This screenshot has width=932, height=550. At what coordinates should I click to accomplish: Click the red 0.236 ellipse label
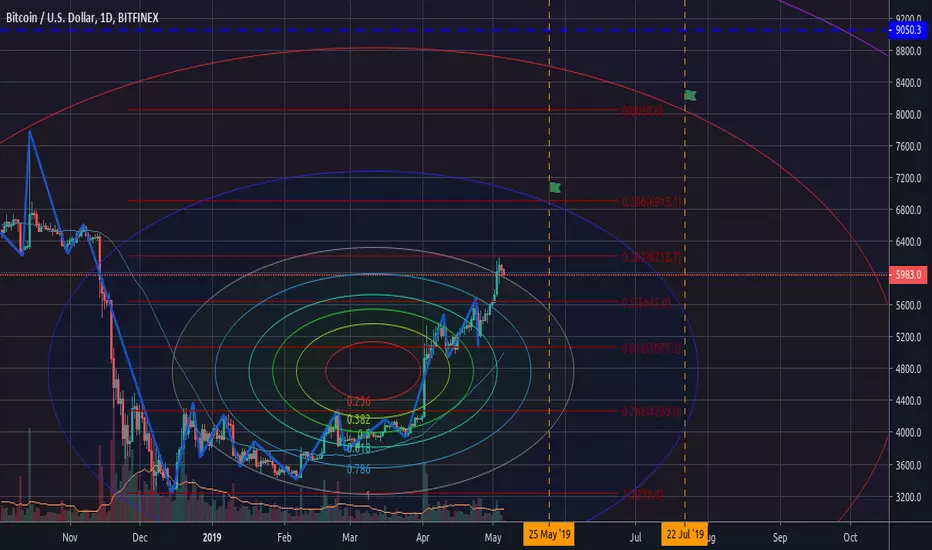coord(358,401)
